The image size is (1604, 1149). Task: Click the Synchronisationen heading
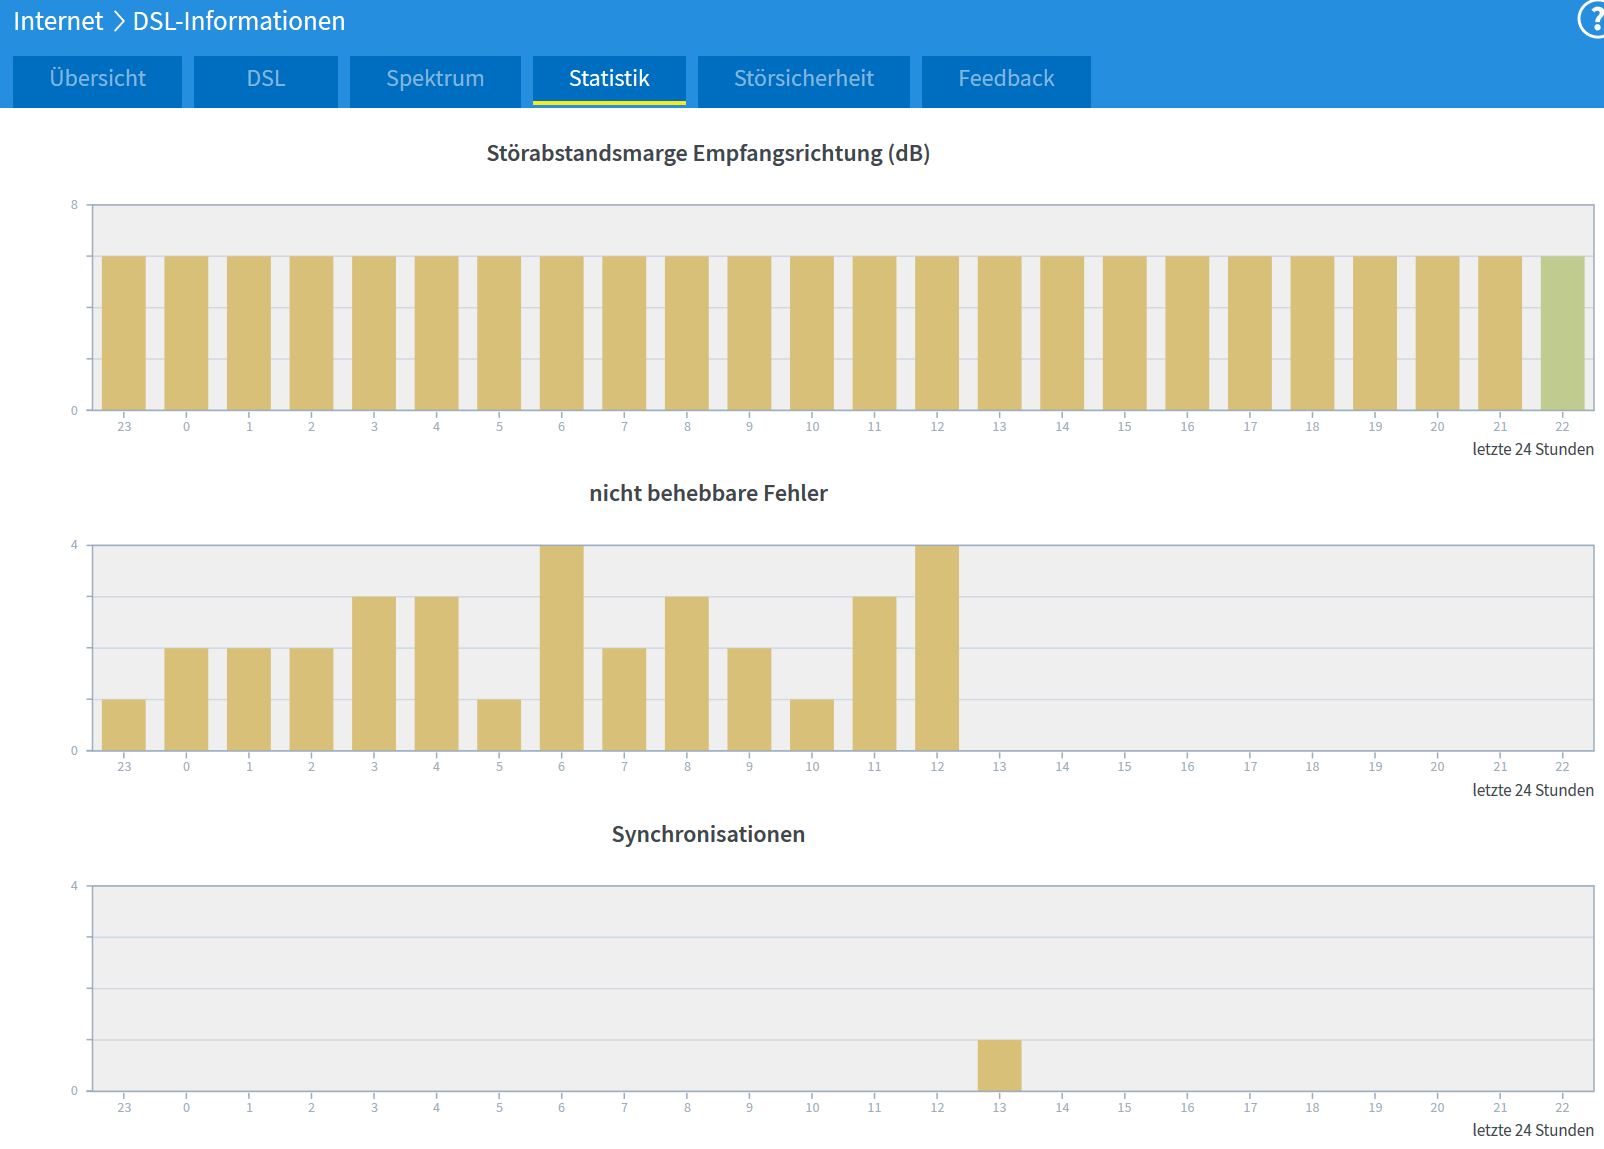708,834
